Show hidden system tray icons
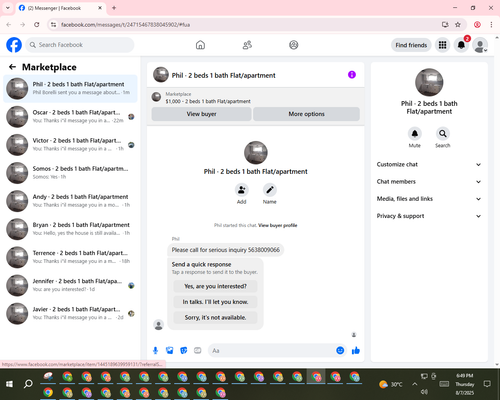Screen dimensions: 500x400 [x=414, y=384]
